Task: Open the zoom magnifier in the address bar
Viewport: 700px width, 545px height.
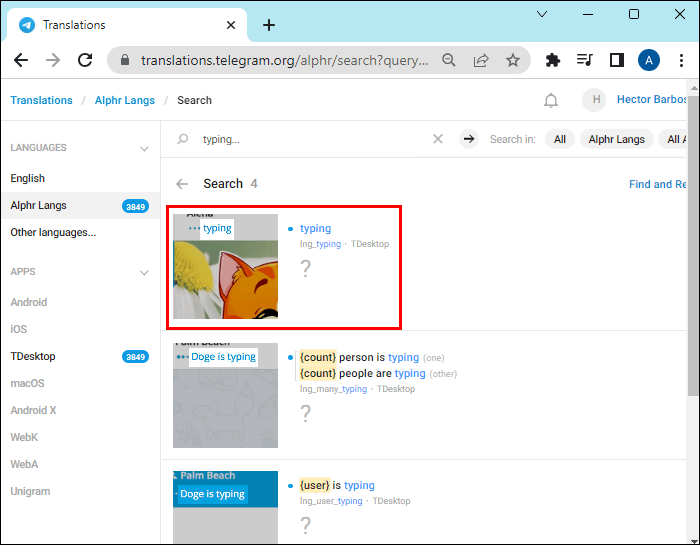Action: [x=449, y=60]
